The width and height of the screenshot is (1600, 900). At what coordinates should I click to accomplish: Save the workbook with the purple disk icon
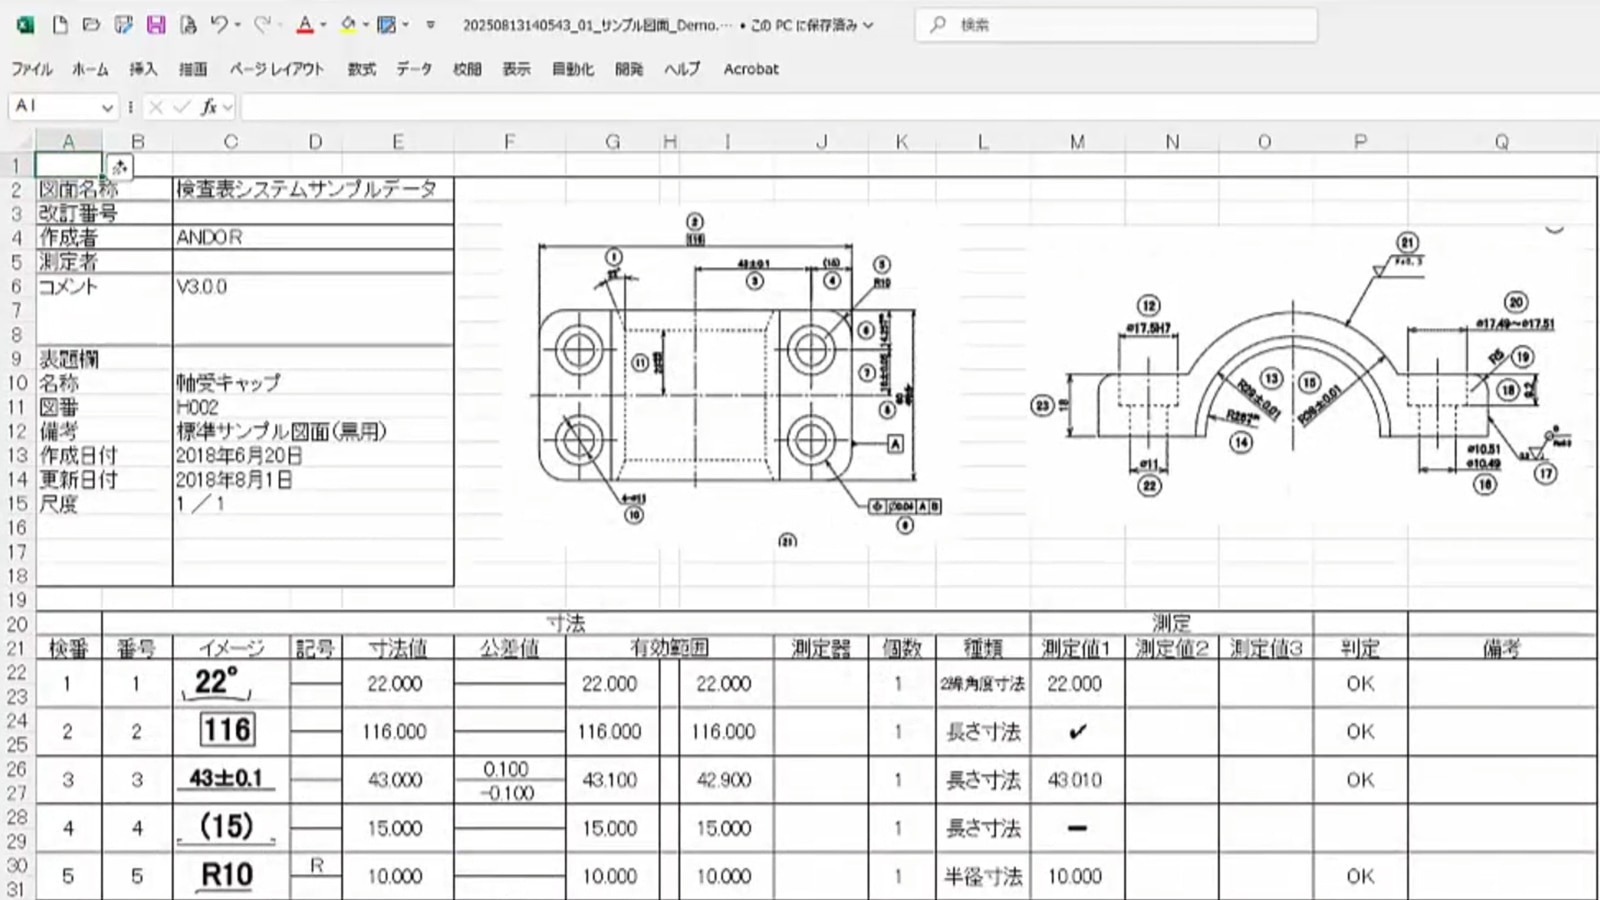pos(156,25)
